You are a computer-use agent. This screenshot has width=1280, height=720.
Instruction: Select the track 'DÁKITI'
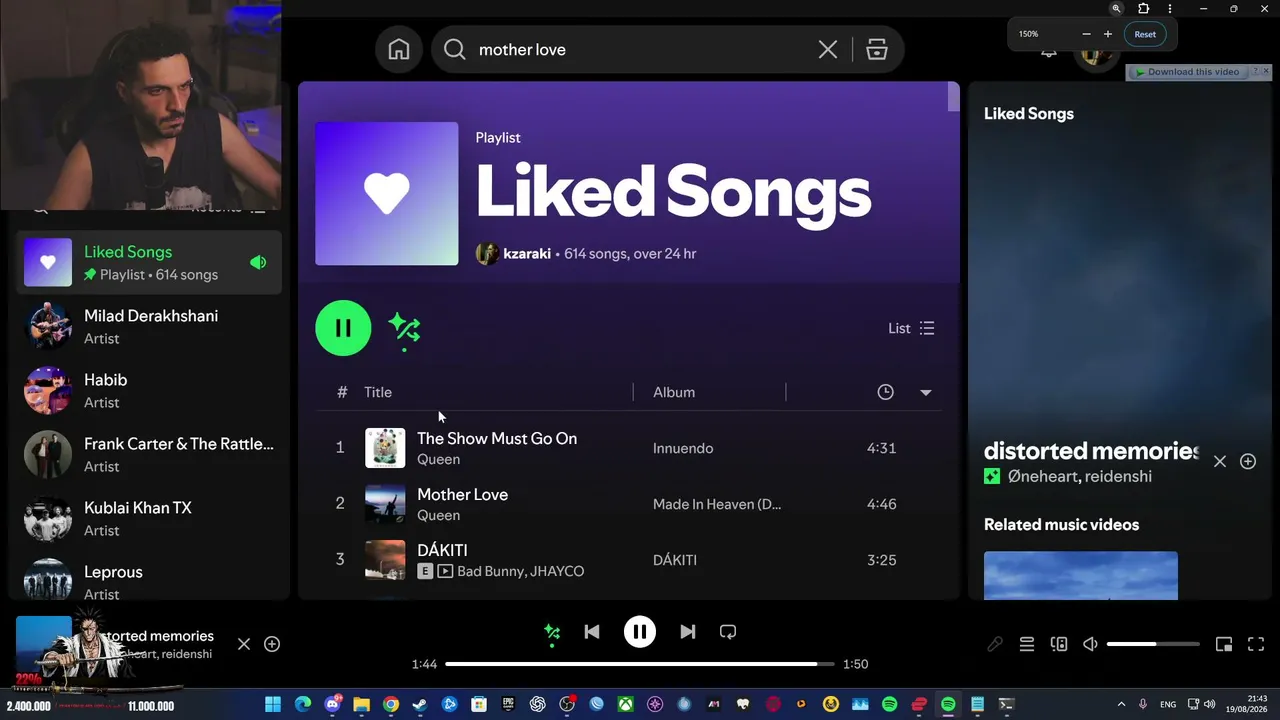pos(442,551)
